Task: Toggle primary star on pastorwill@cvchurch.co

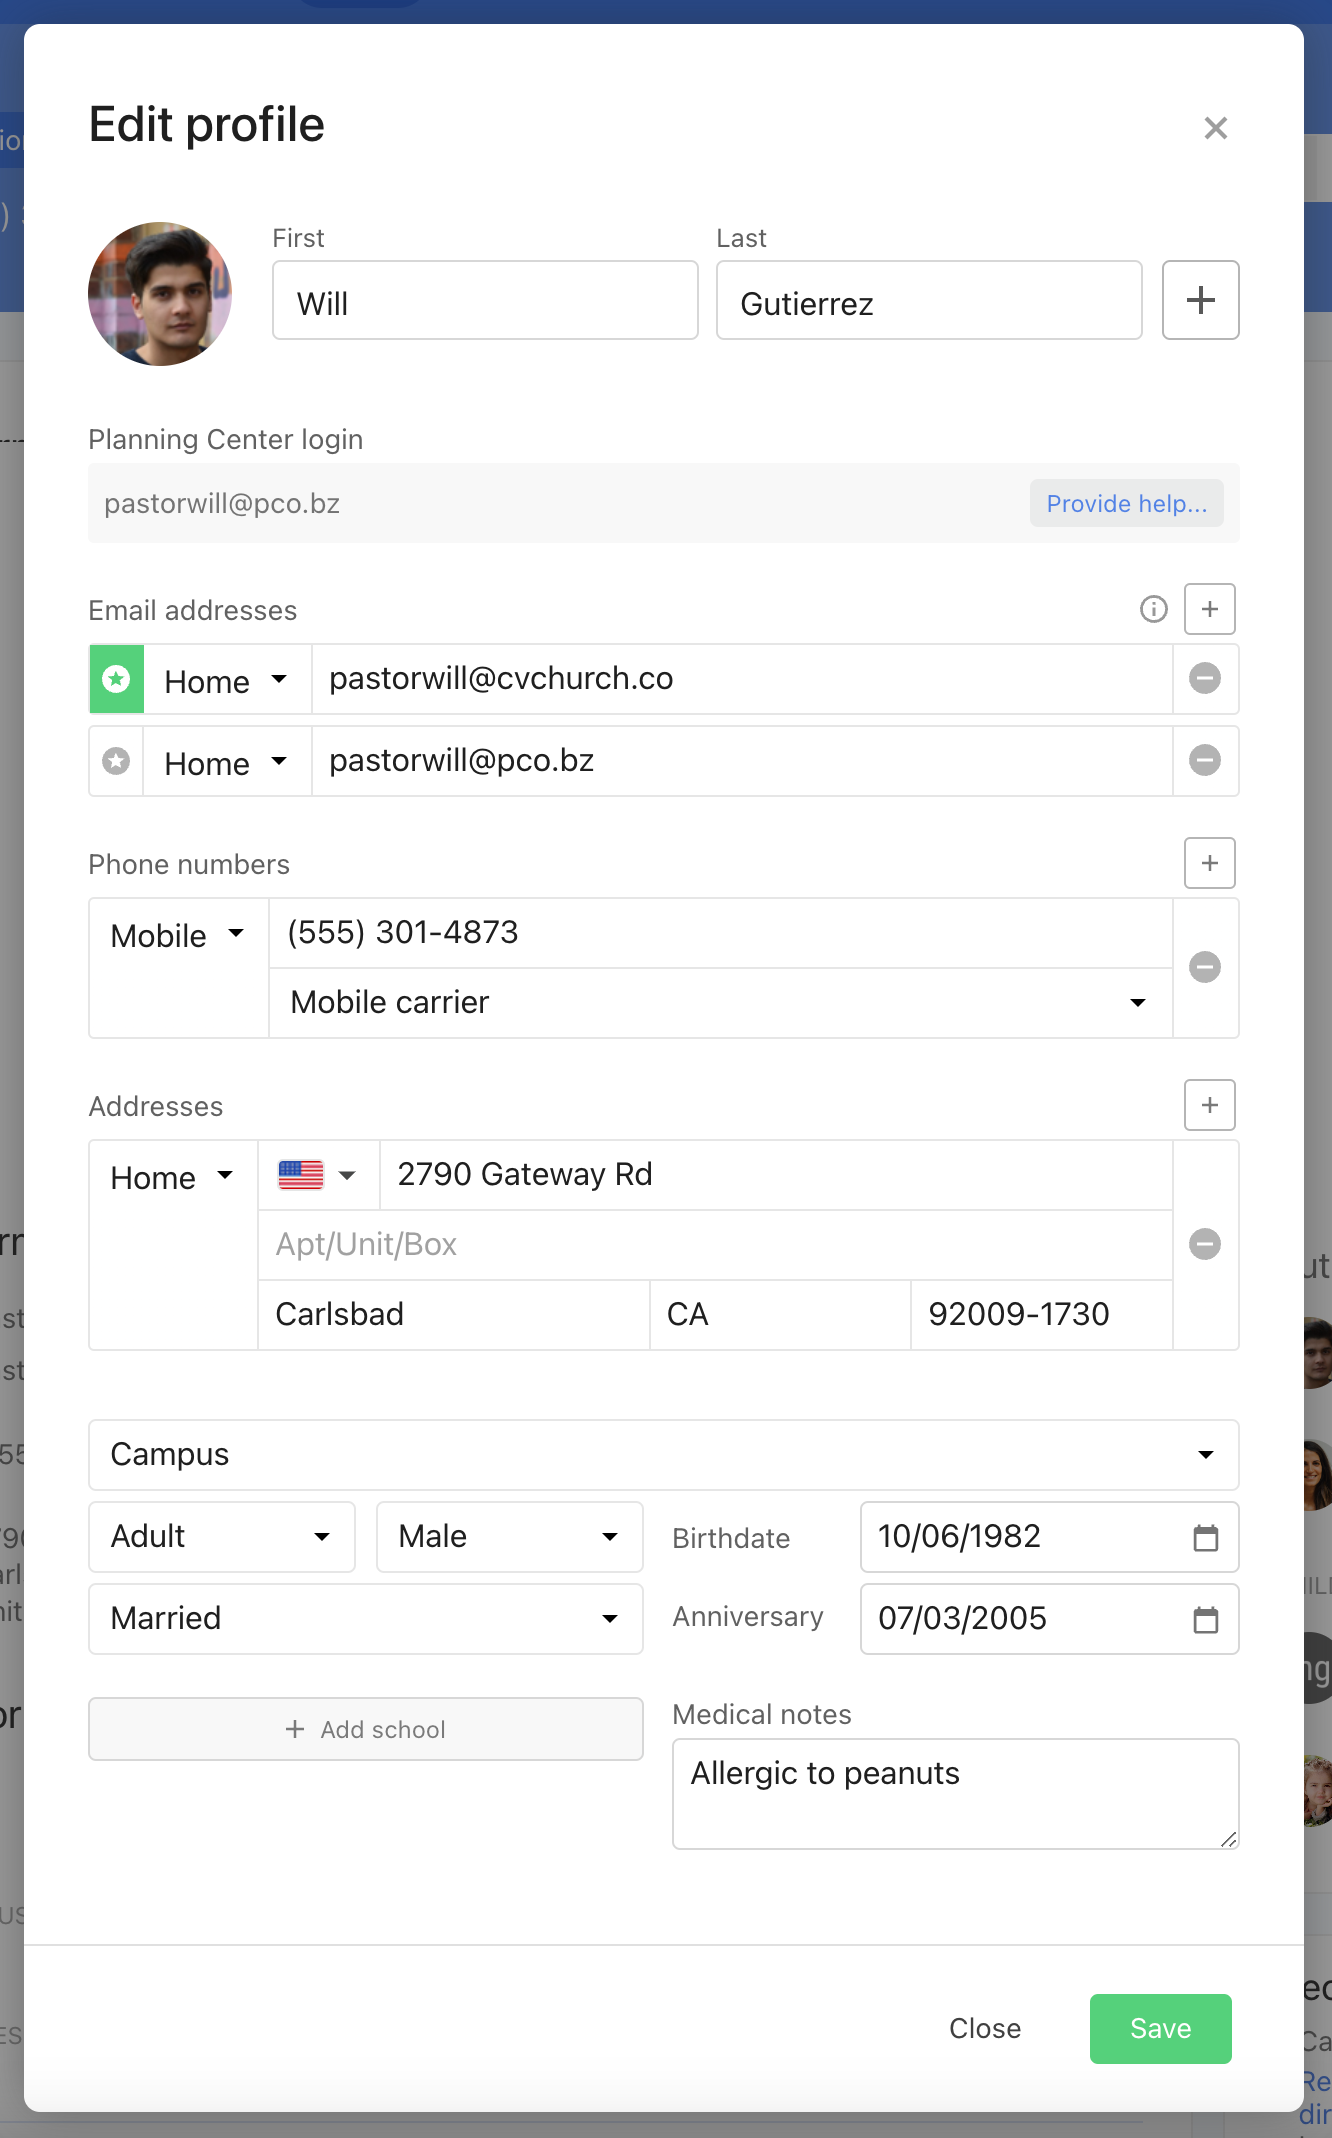Action: click(x=117, y=679)
